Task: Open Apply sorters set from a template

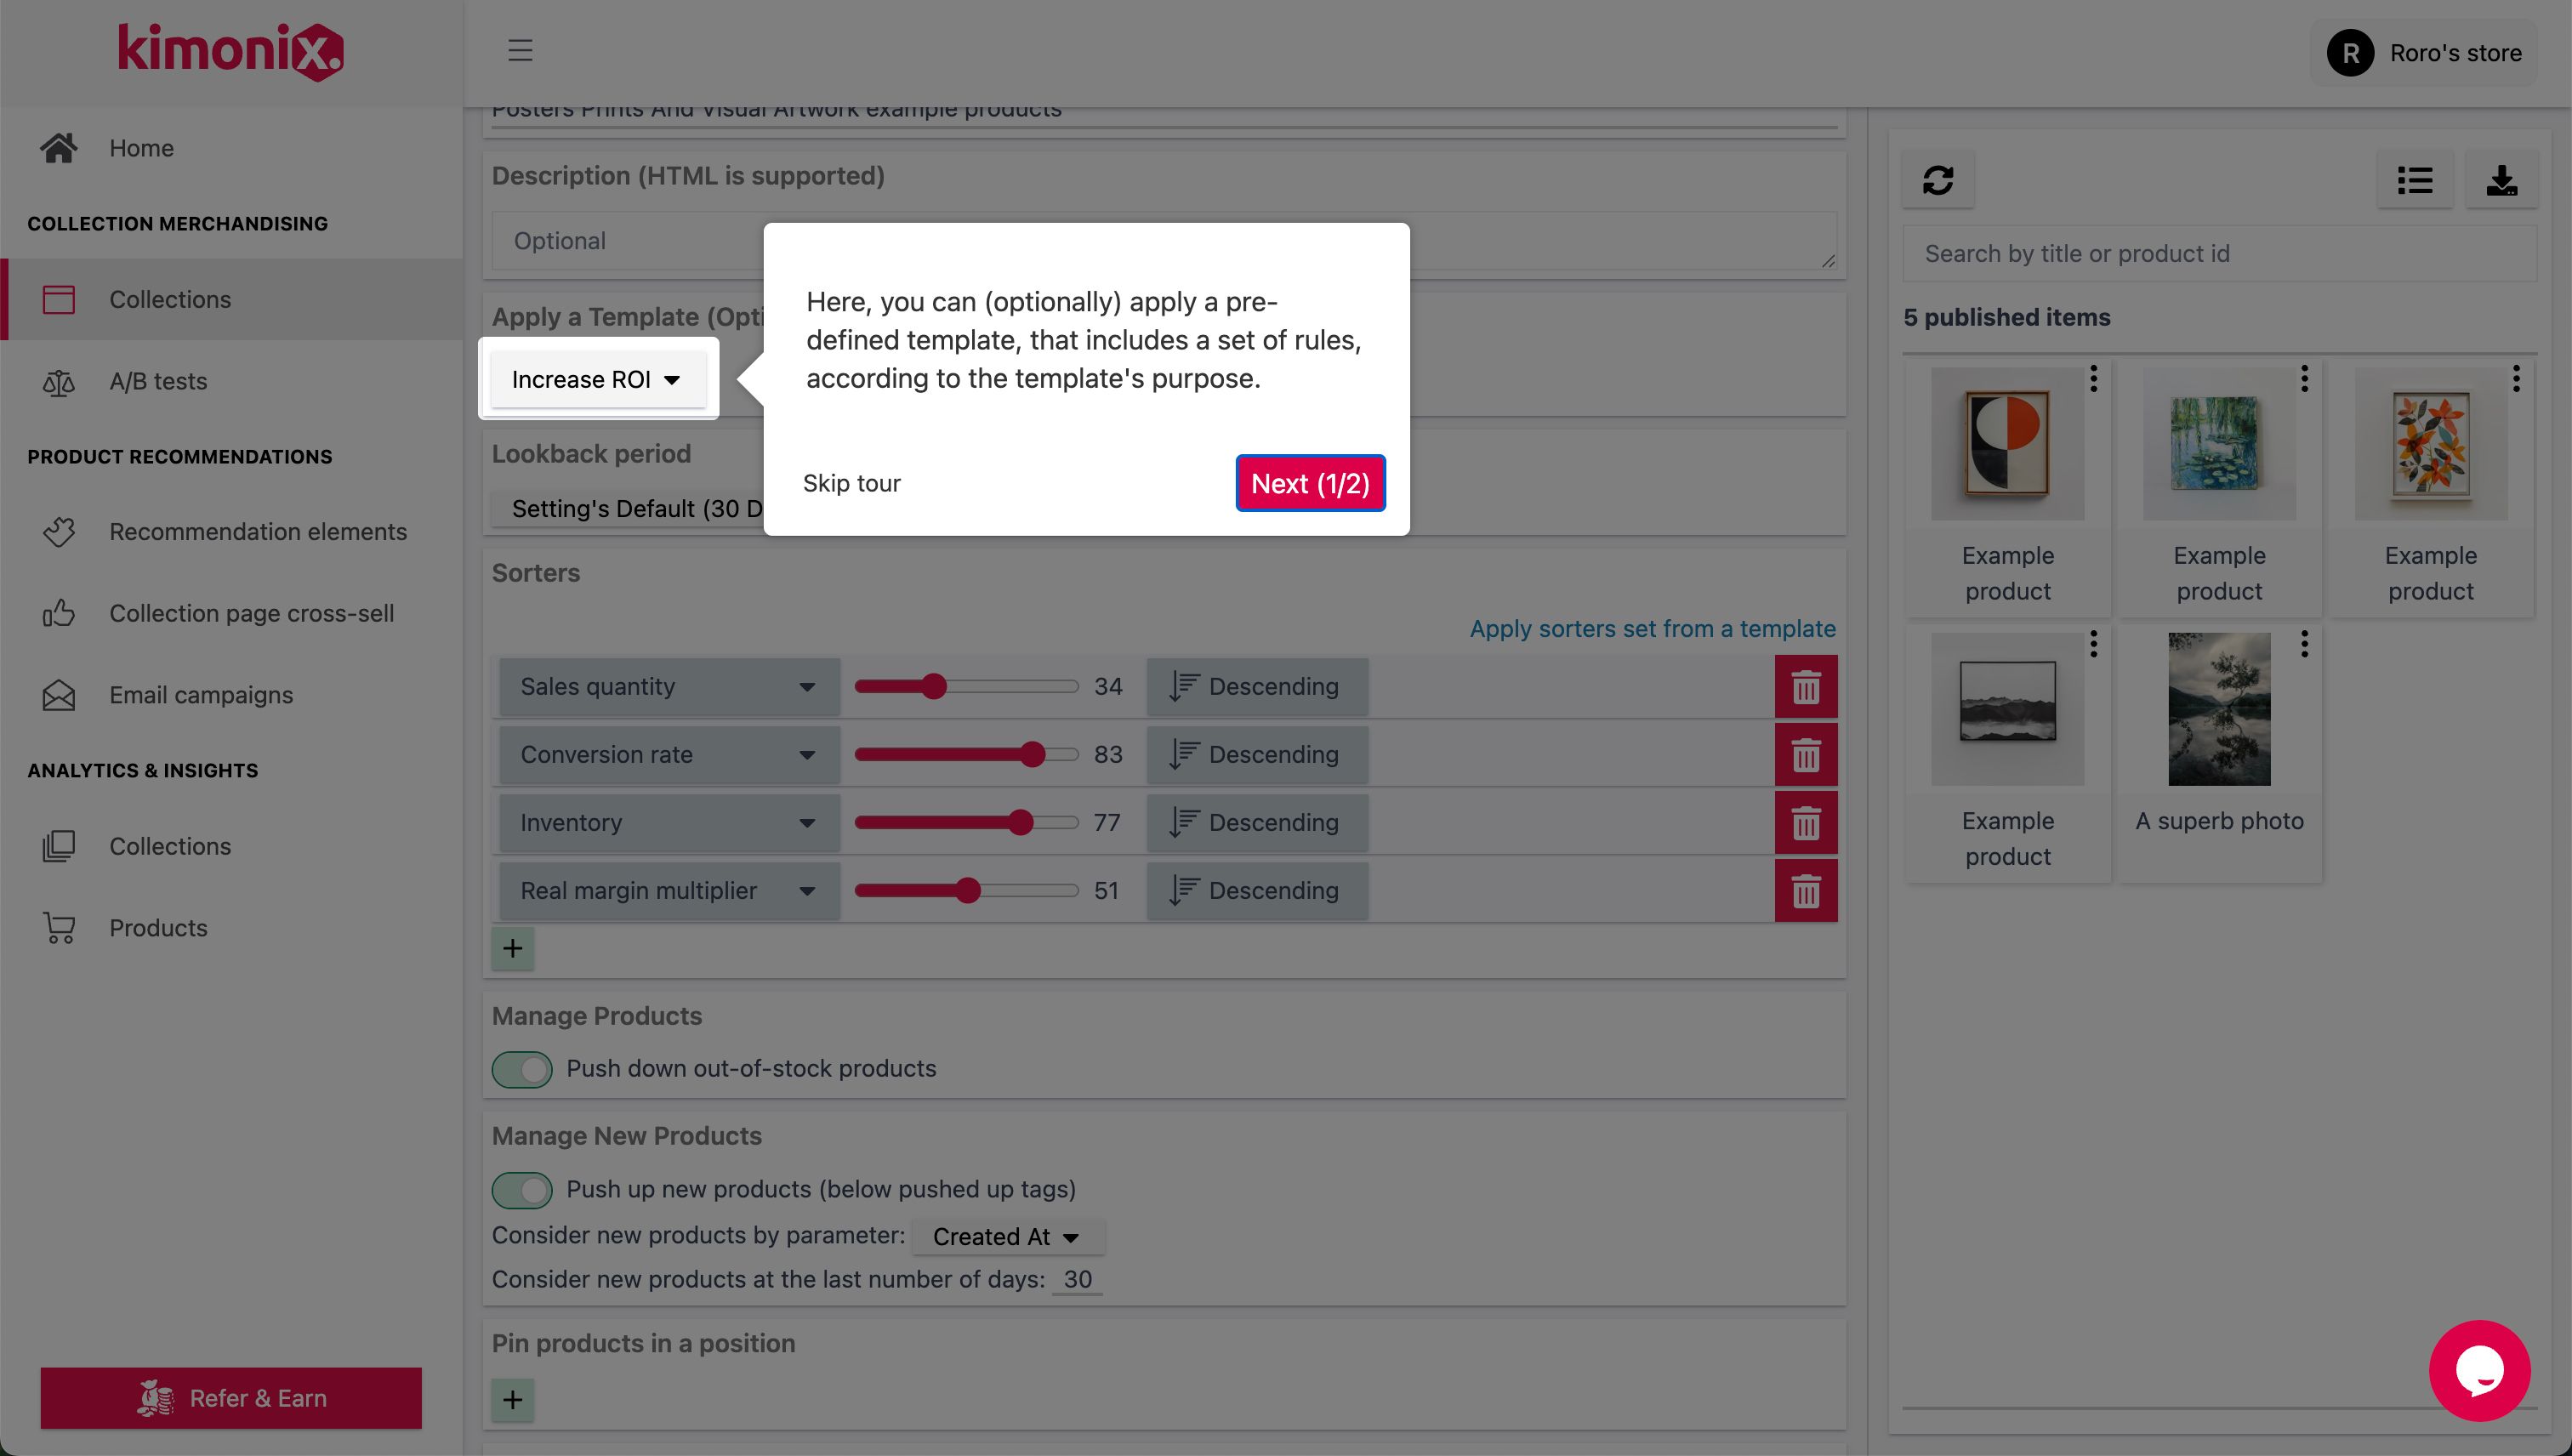Action: click(1652, 628)
